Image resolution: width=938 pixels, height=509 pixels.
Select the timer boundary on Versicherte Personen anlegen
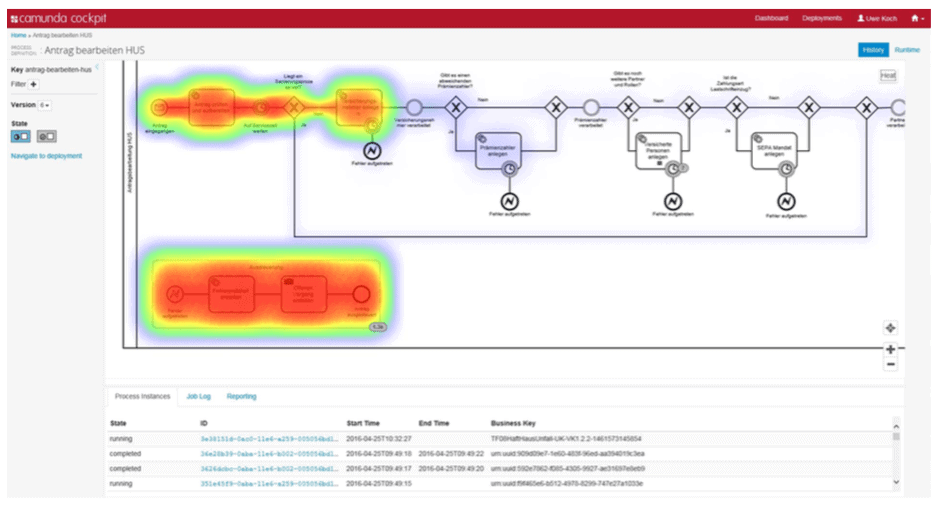click(x=673, y=169)
